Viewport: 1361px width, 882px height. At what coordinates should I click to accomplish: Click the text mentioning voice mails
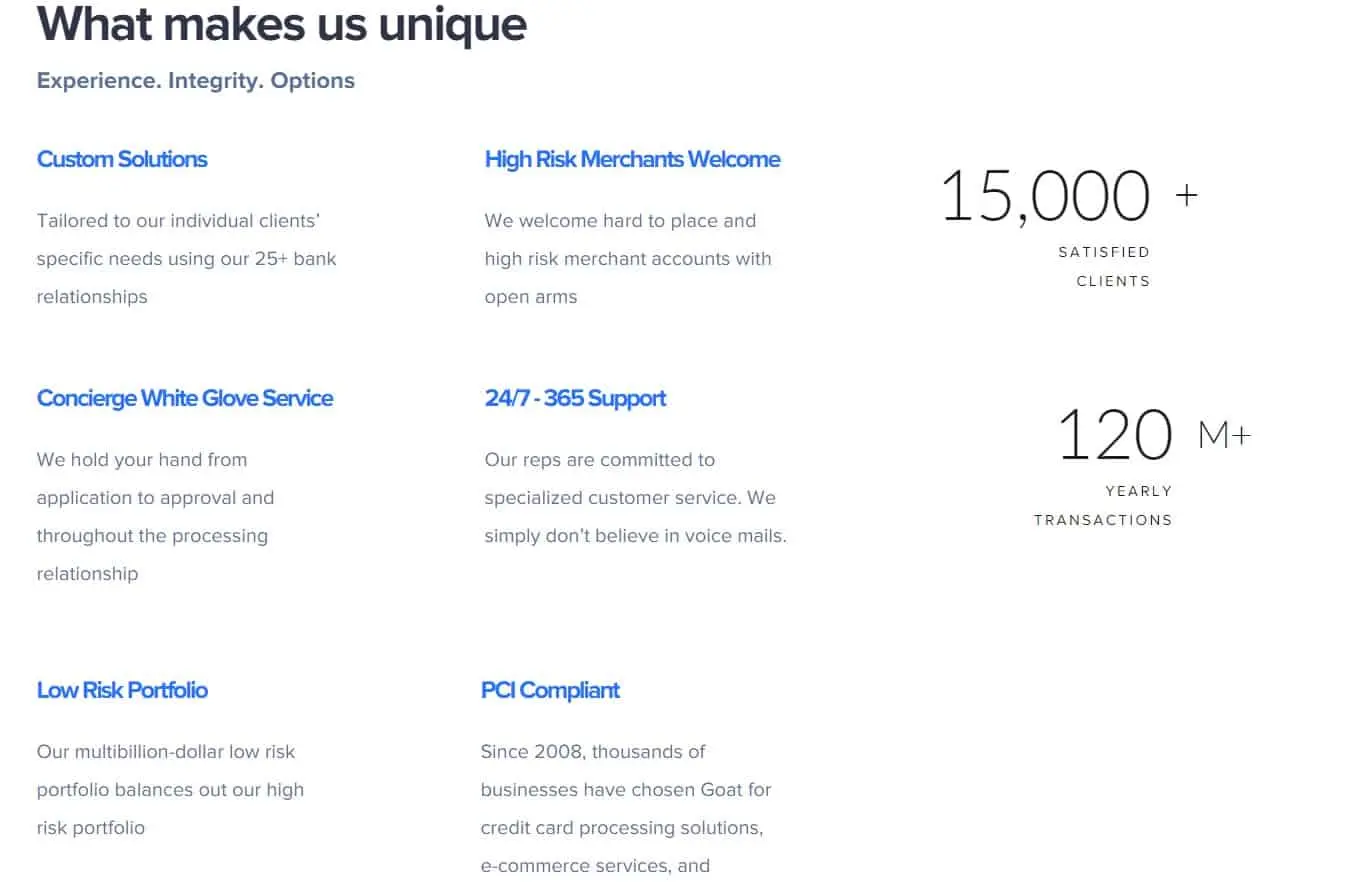tap(635, 497)
